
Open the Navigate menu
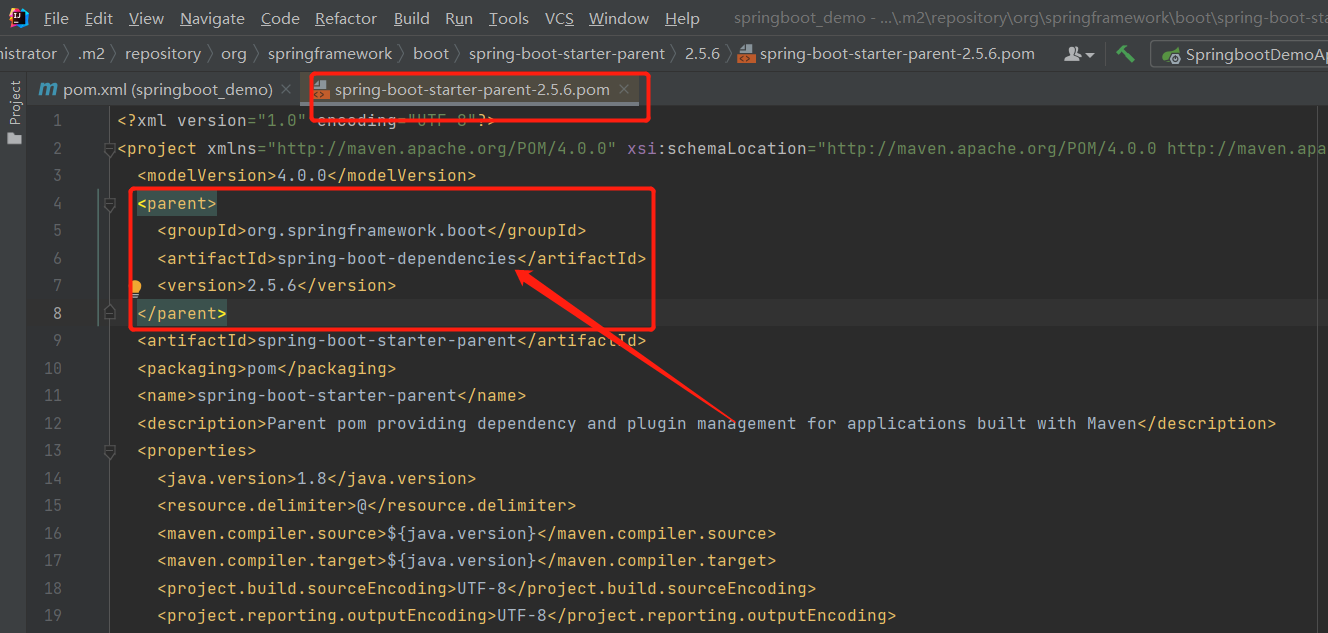point(212,19)
